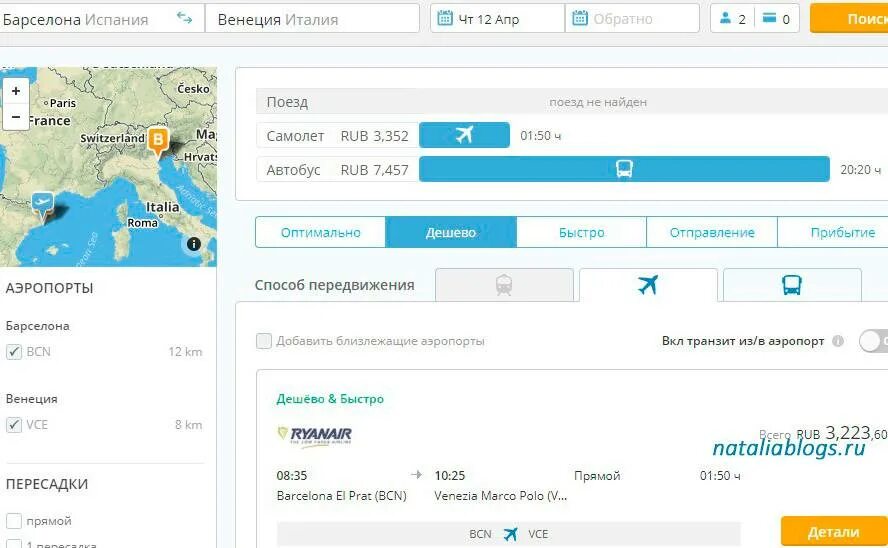Click the plane icon between BCN and VCE
This screenshot has height=548, width=888.
[510, 534]
